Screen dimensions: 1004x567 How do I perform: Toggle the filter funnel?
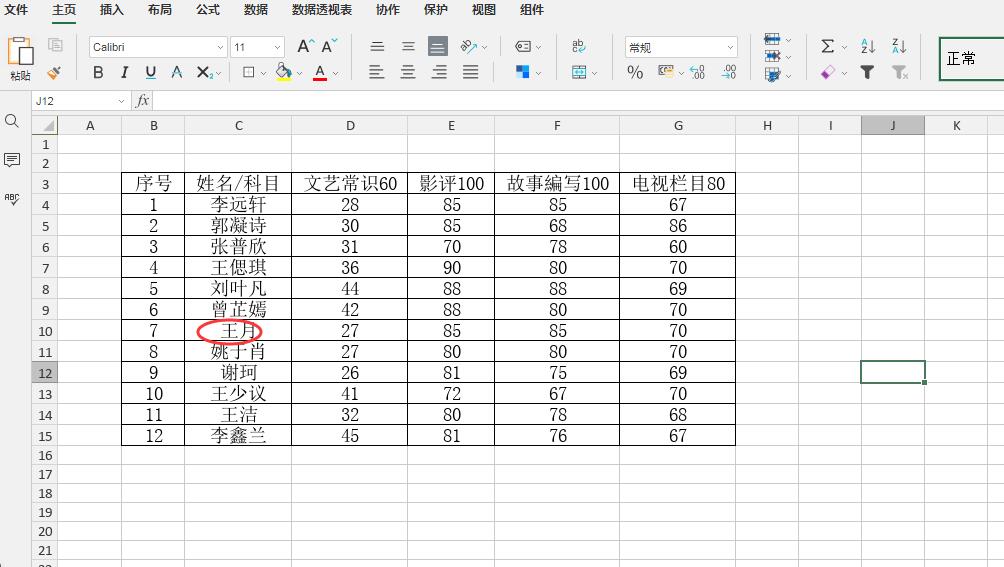867,72
